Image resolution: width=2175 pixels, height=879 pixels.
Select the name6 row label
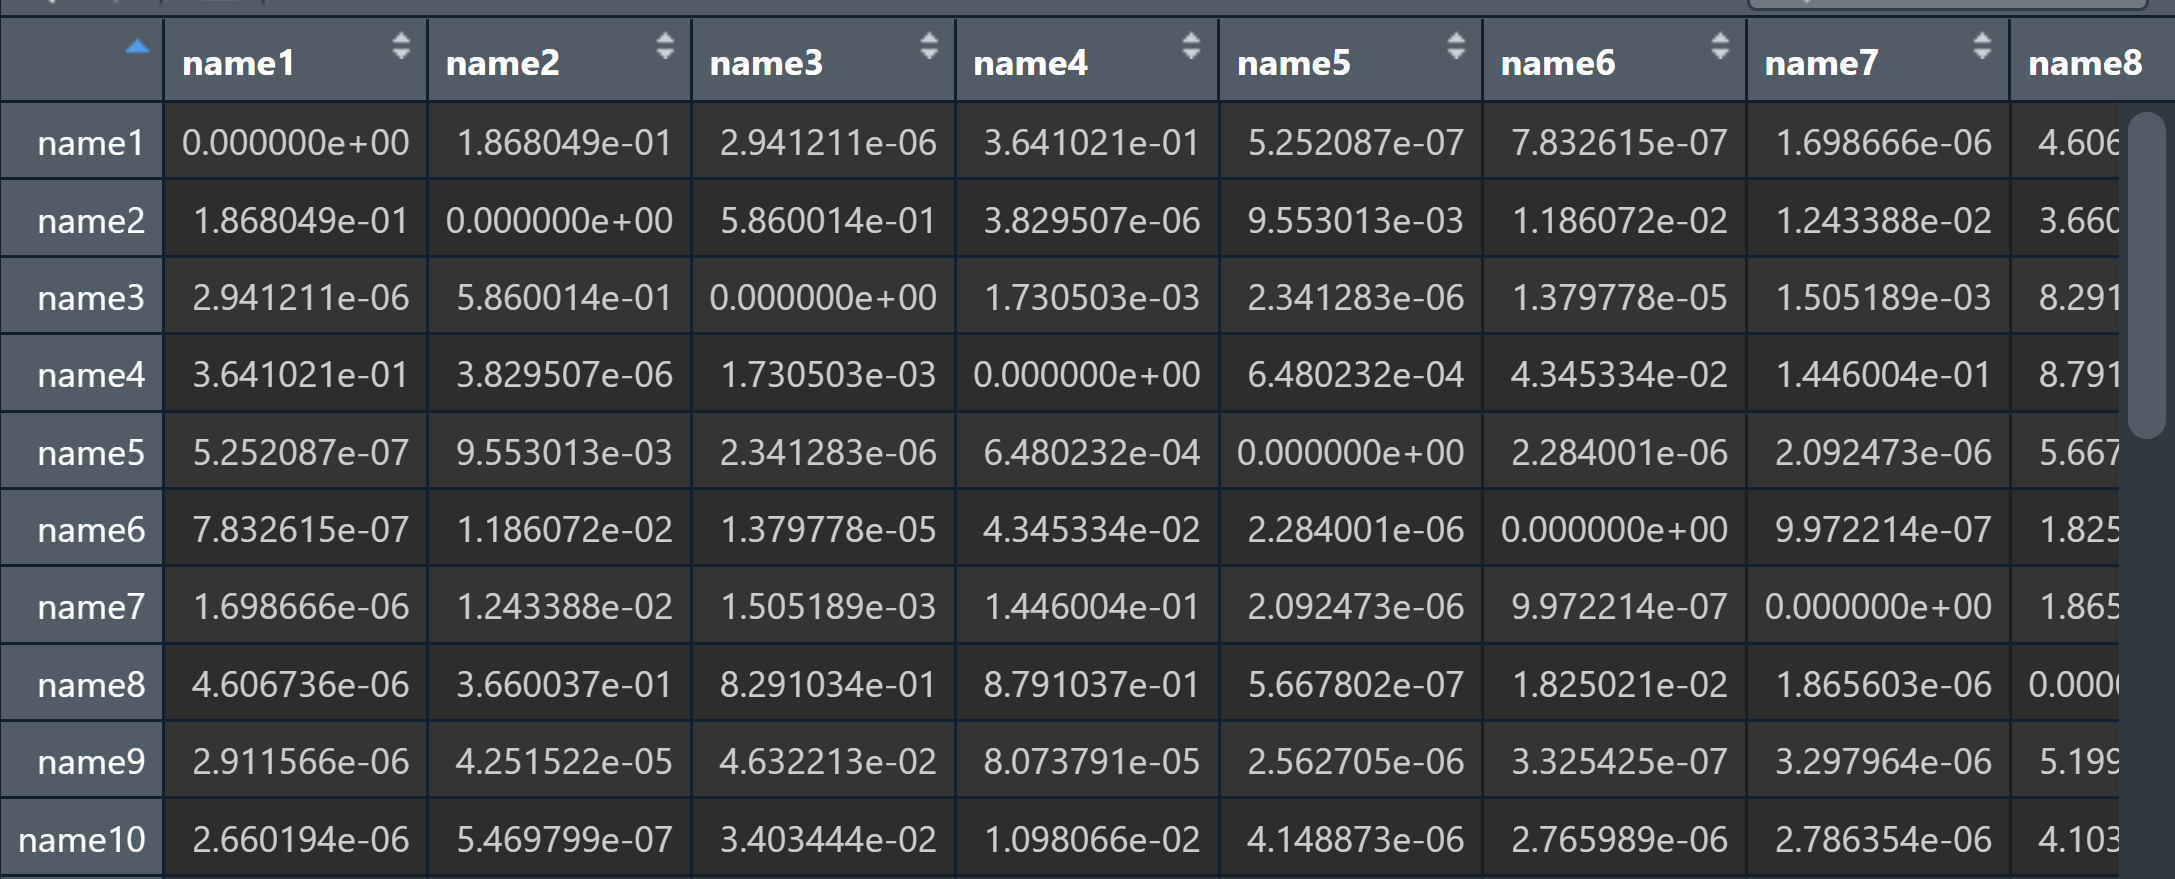point(91,530)
